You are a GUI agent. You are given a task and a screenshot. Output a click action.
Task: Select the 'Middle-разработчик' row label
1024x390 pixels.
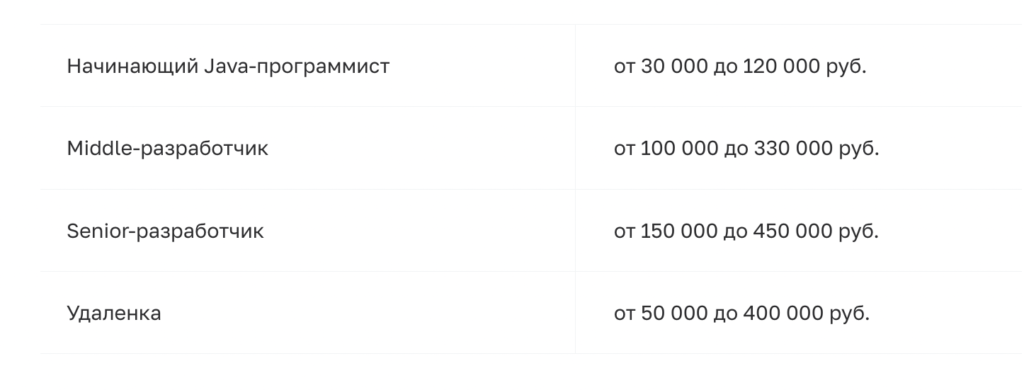(308, 148)
